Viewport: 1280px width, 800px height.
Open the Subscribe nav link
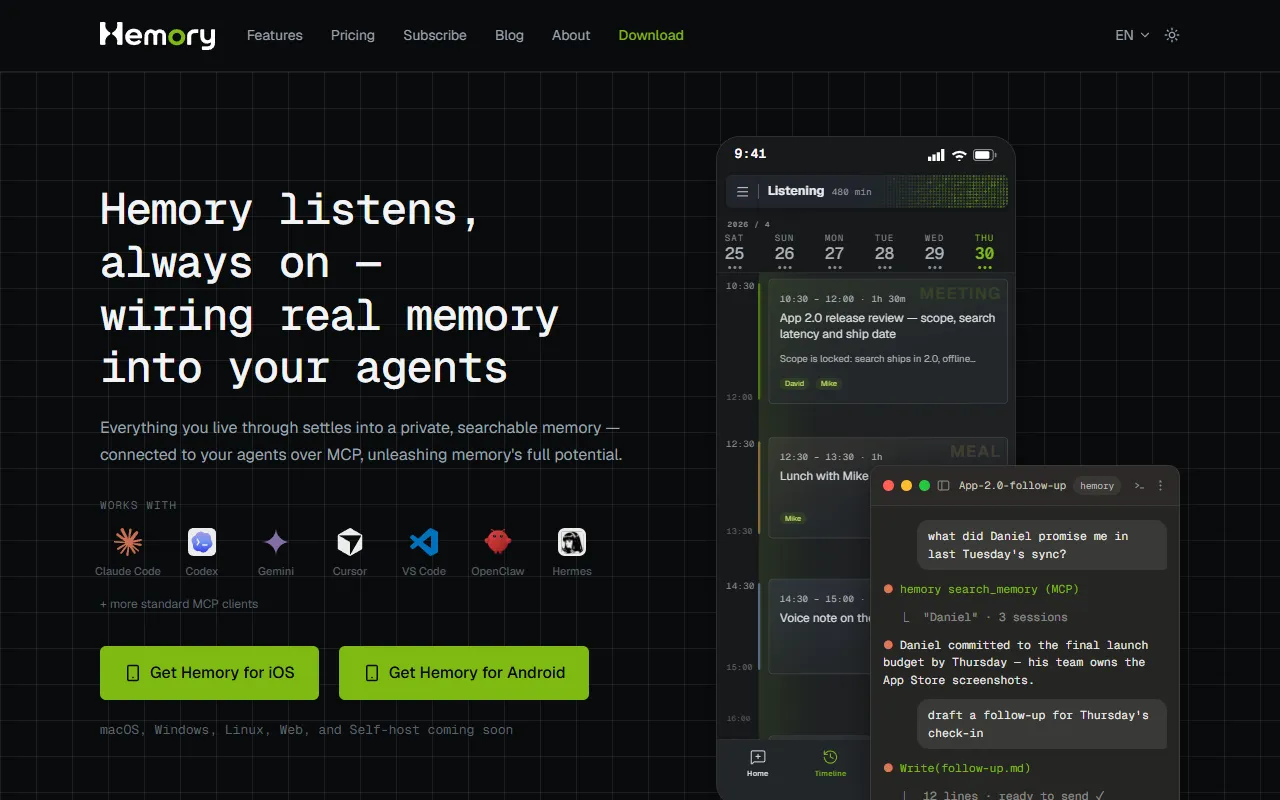pyautogui.click(x=435, y=35)
